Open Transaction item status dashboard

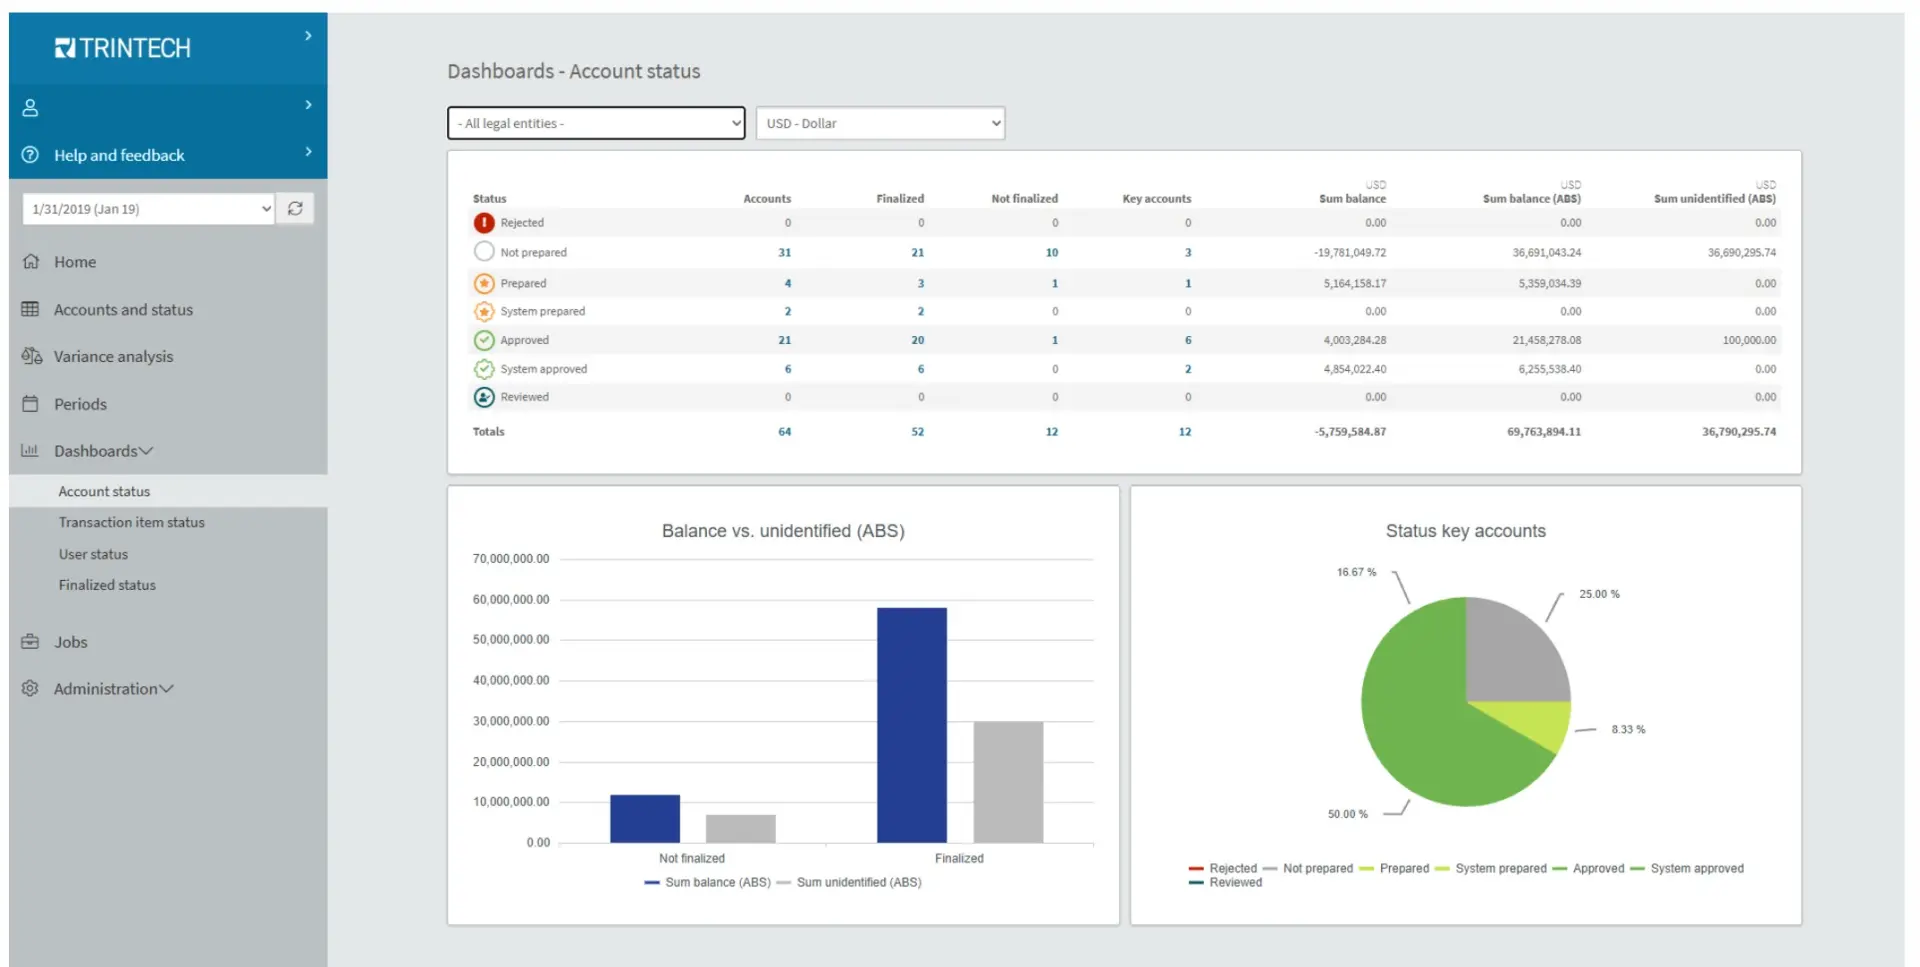131,522
